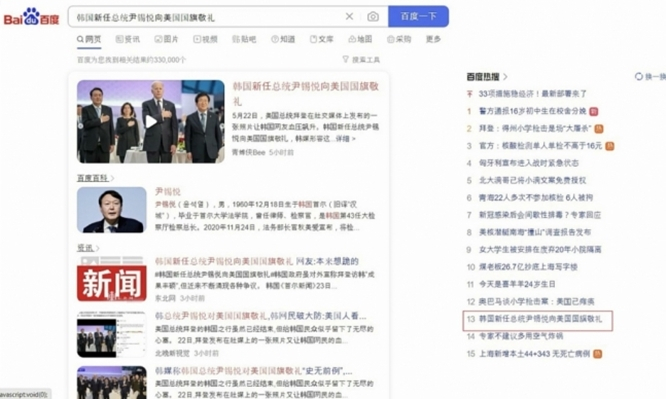This screenshot has width=666, height=399.
Task: Expand the 资讯 section chevron
Action: (x=98, y=248)
